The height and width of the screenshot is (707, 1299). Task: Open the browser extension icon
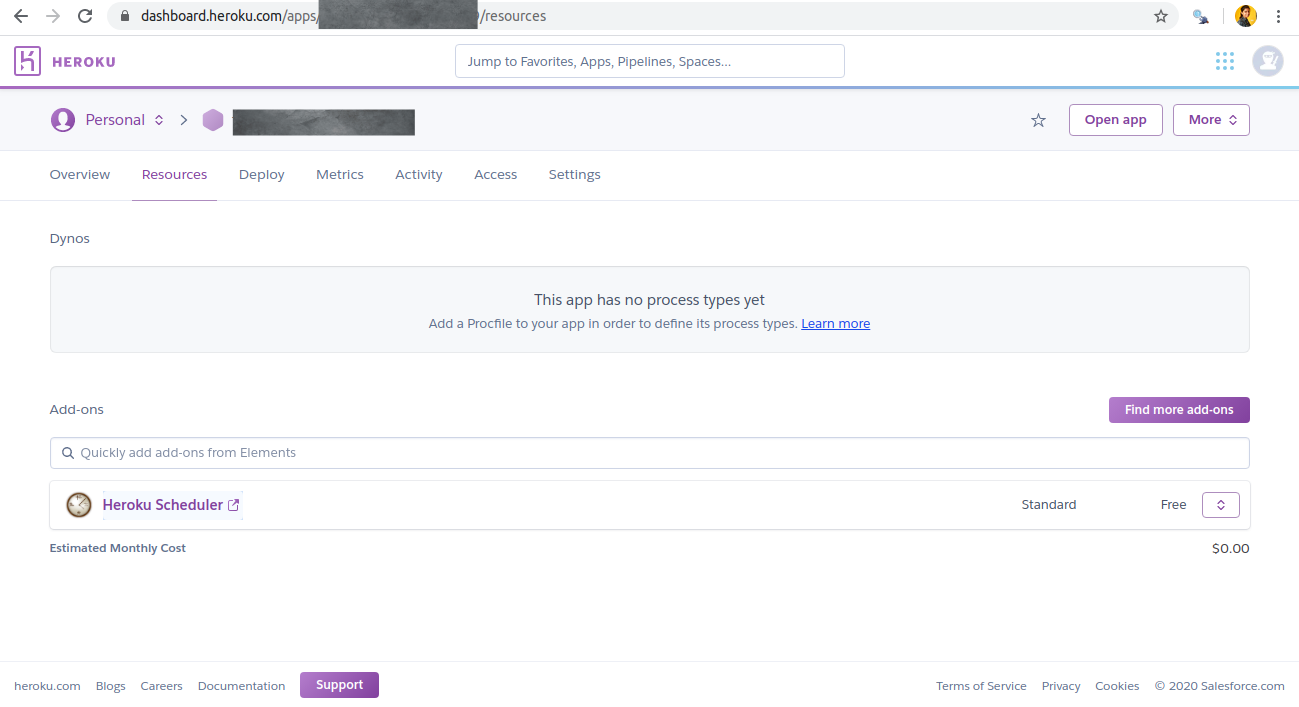tap(1200, 16)
